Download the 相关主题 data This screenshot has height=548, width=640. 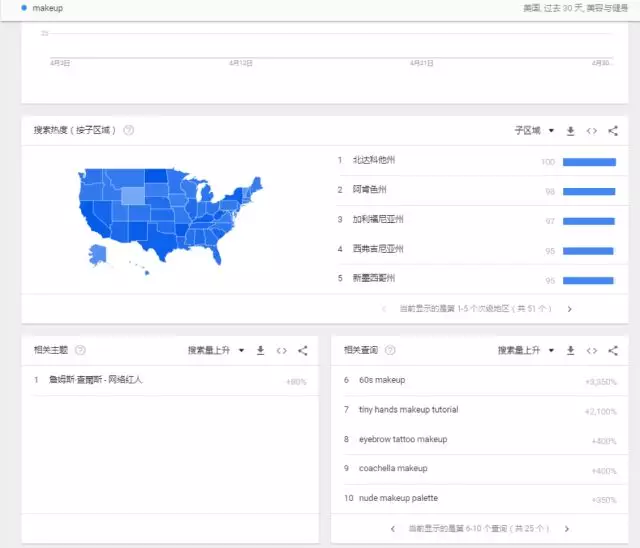click(260, 351)
